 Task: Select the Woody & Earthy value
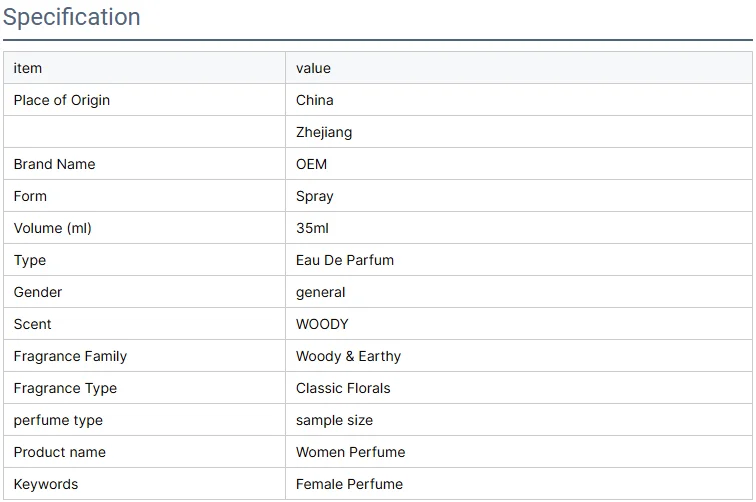click(x=348, y=356)
